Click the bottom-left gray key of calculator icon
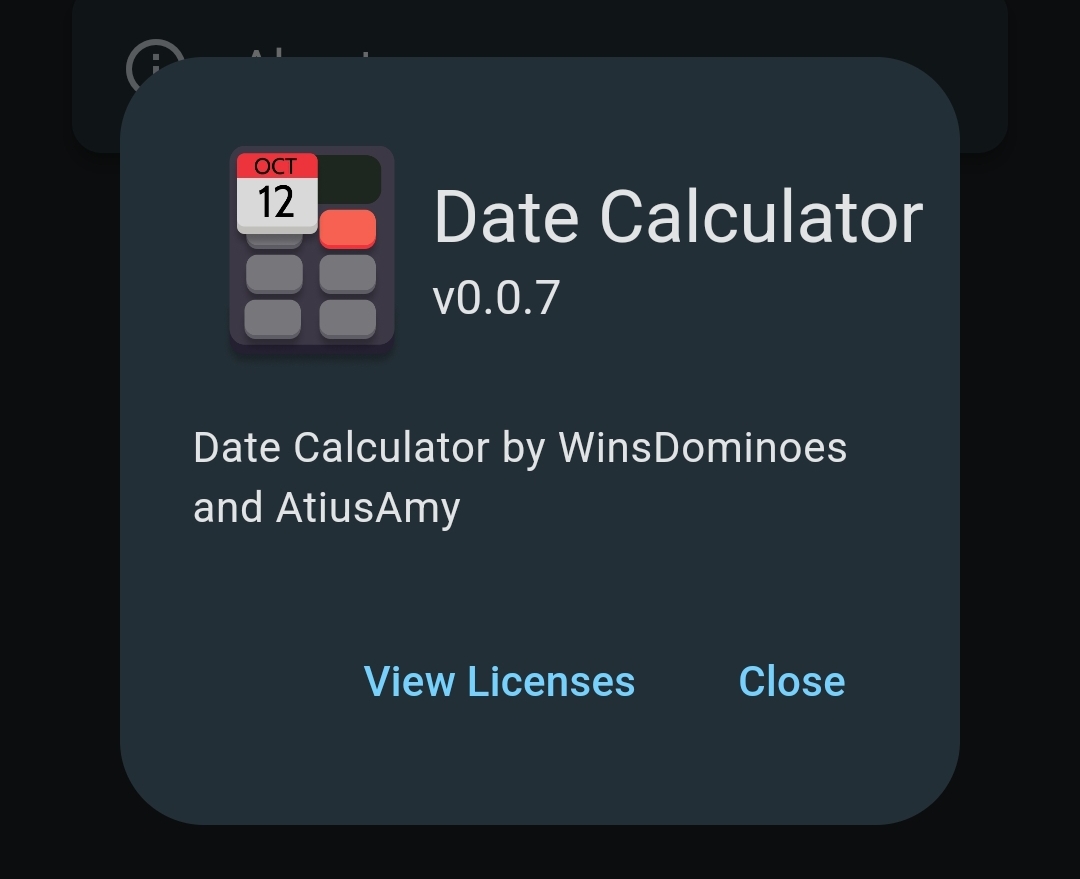 (x=273, y=319)
